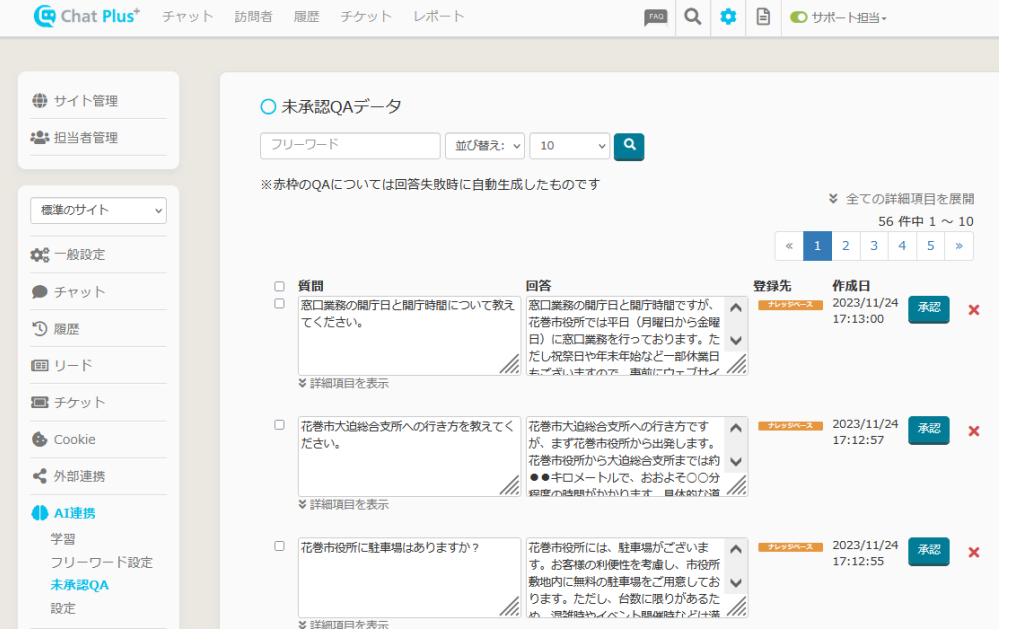Open the 標準のサイト site selector
The height and width of the screenshot is (632, 1012).
click(x=99, y=210)
